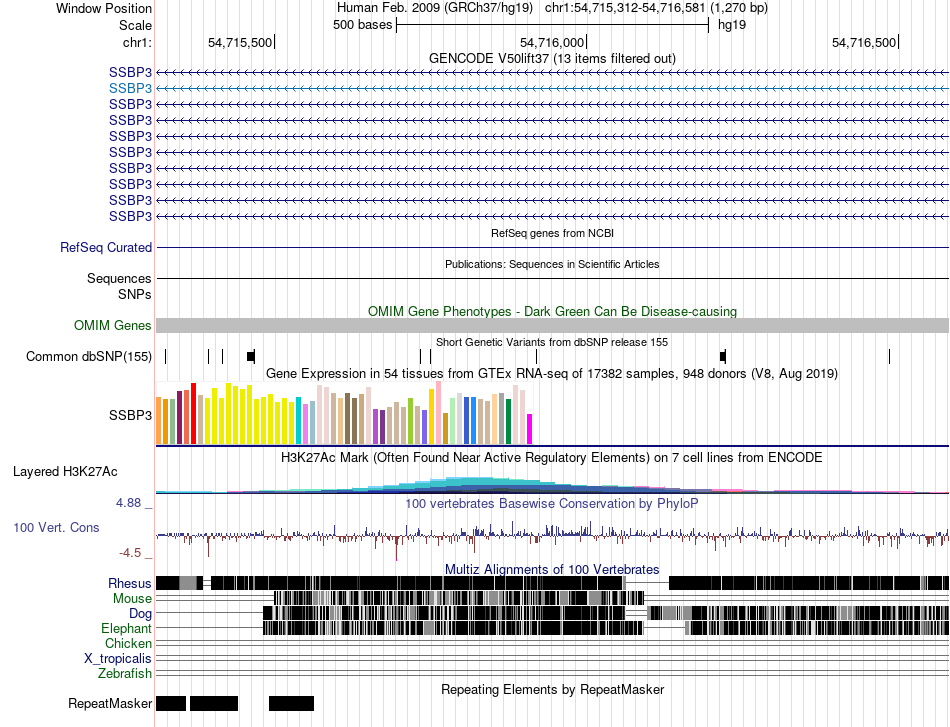This screenshot has height=727, width=950.
Task: Click the Chicken alignment row label
Action: pos(128,643)
